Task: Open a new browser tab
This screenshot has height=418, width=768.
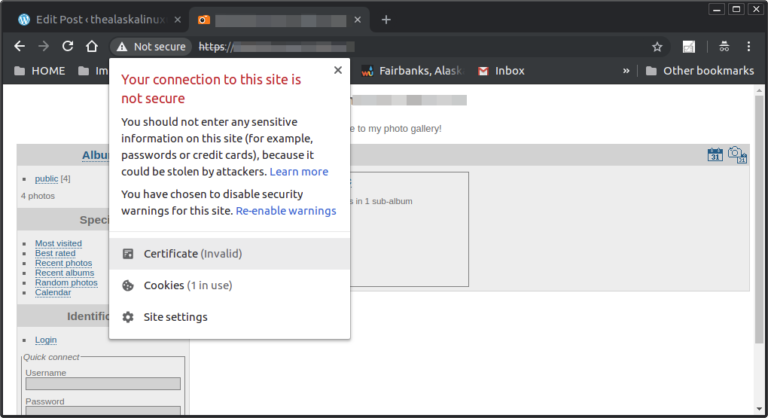Action: click(386, 19)
